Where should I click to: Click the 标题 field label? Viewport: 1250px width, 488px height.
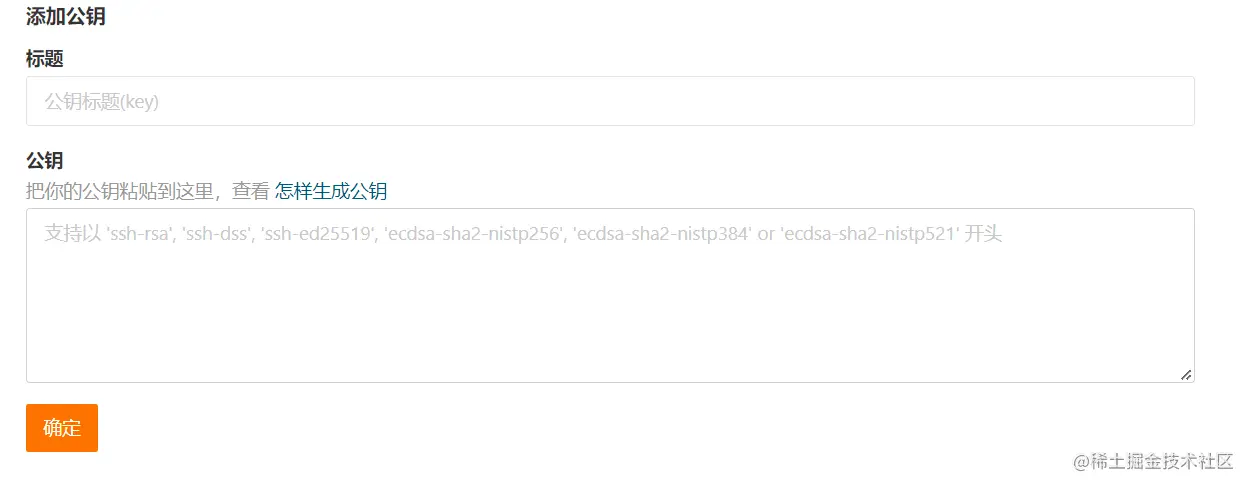(x=45, y=59)
